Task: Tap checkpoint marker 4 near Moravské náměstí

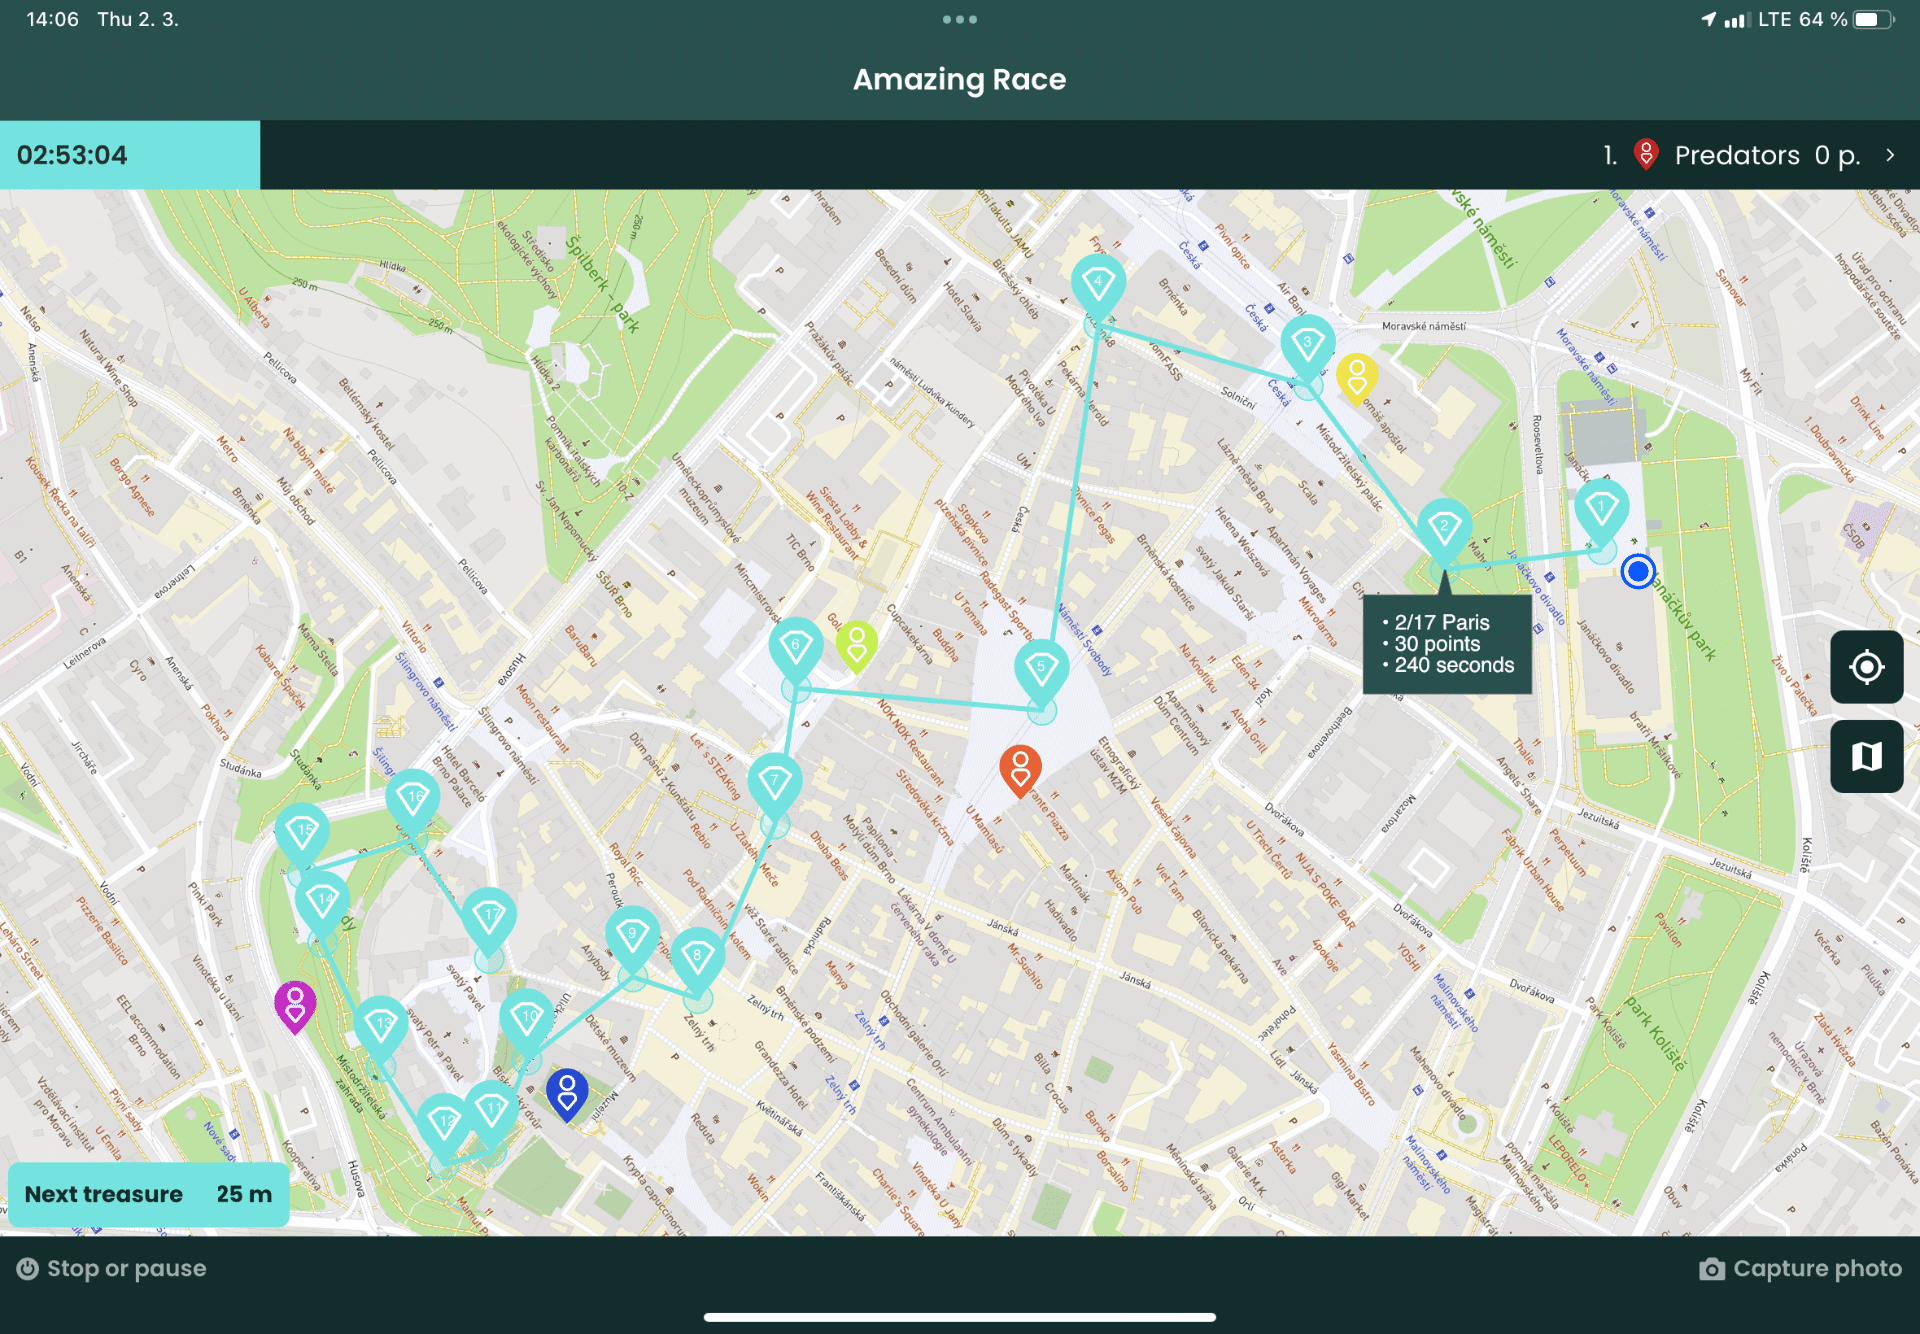Action: tap(1098, 282)
